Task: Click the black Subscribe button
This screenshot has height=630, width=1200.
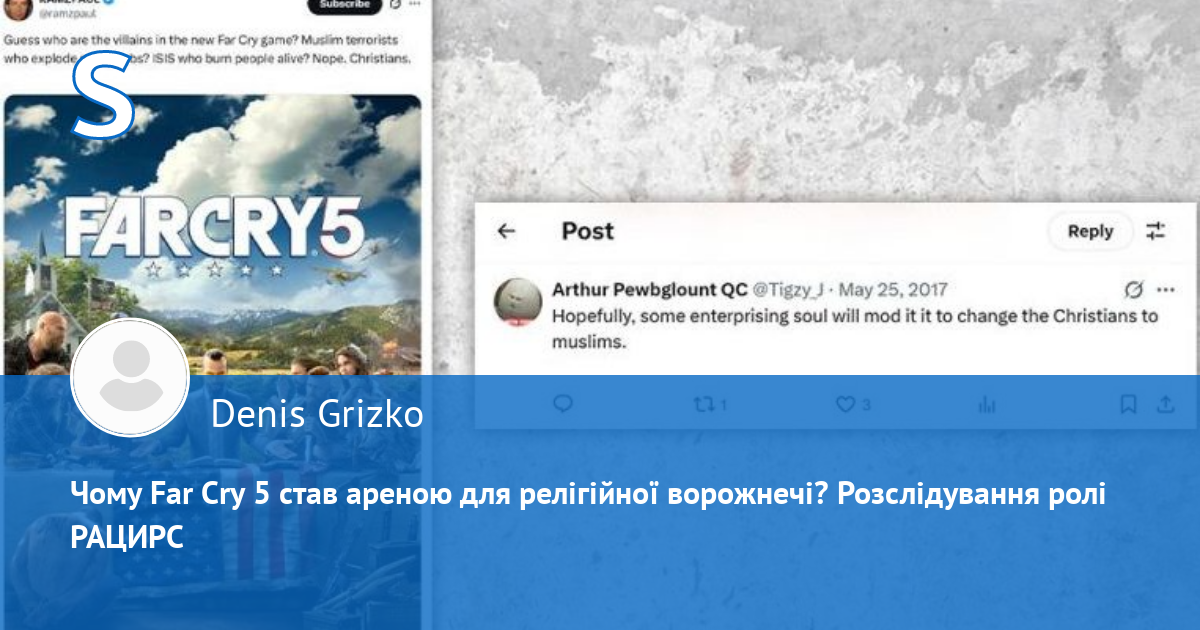Action: coord(344,5)
